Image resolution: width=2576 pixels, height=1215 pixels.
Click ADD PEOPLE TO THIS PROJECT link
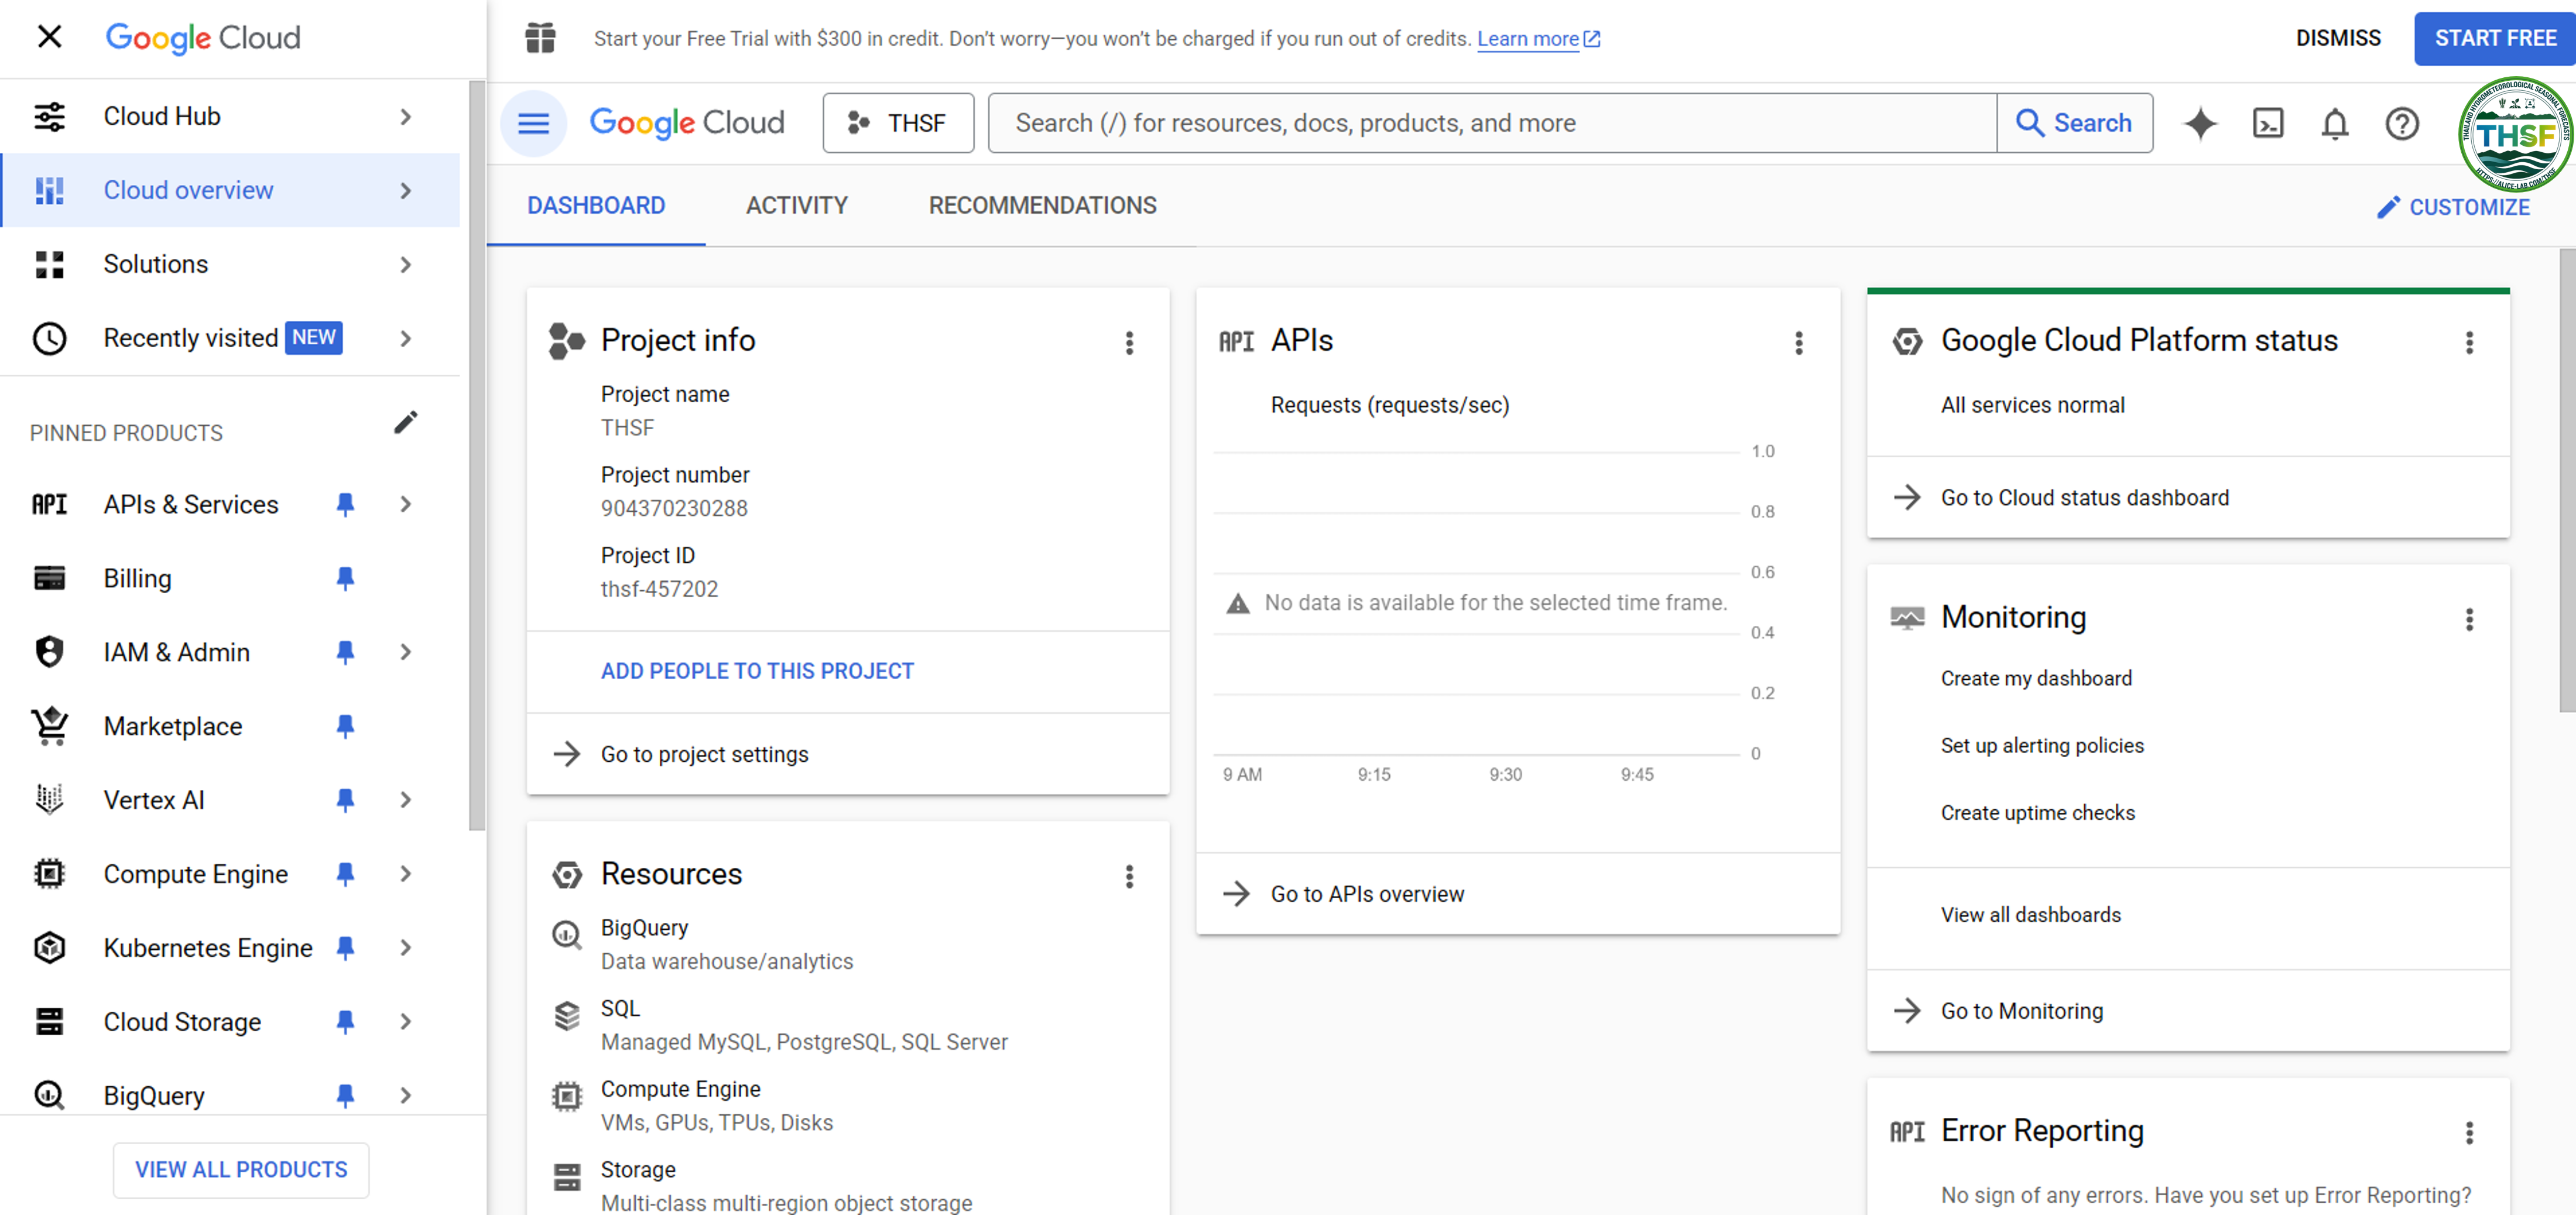757,671
